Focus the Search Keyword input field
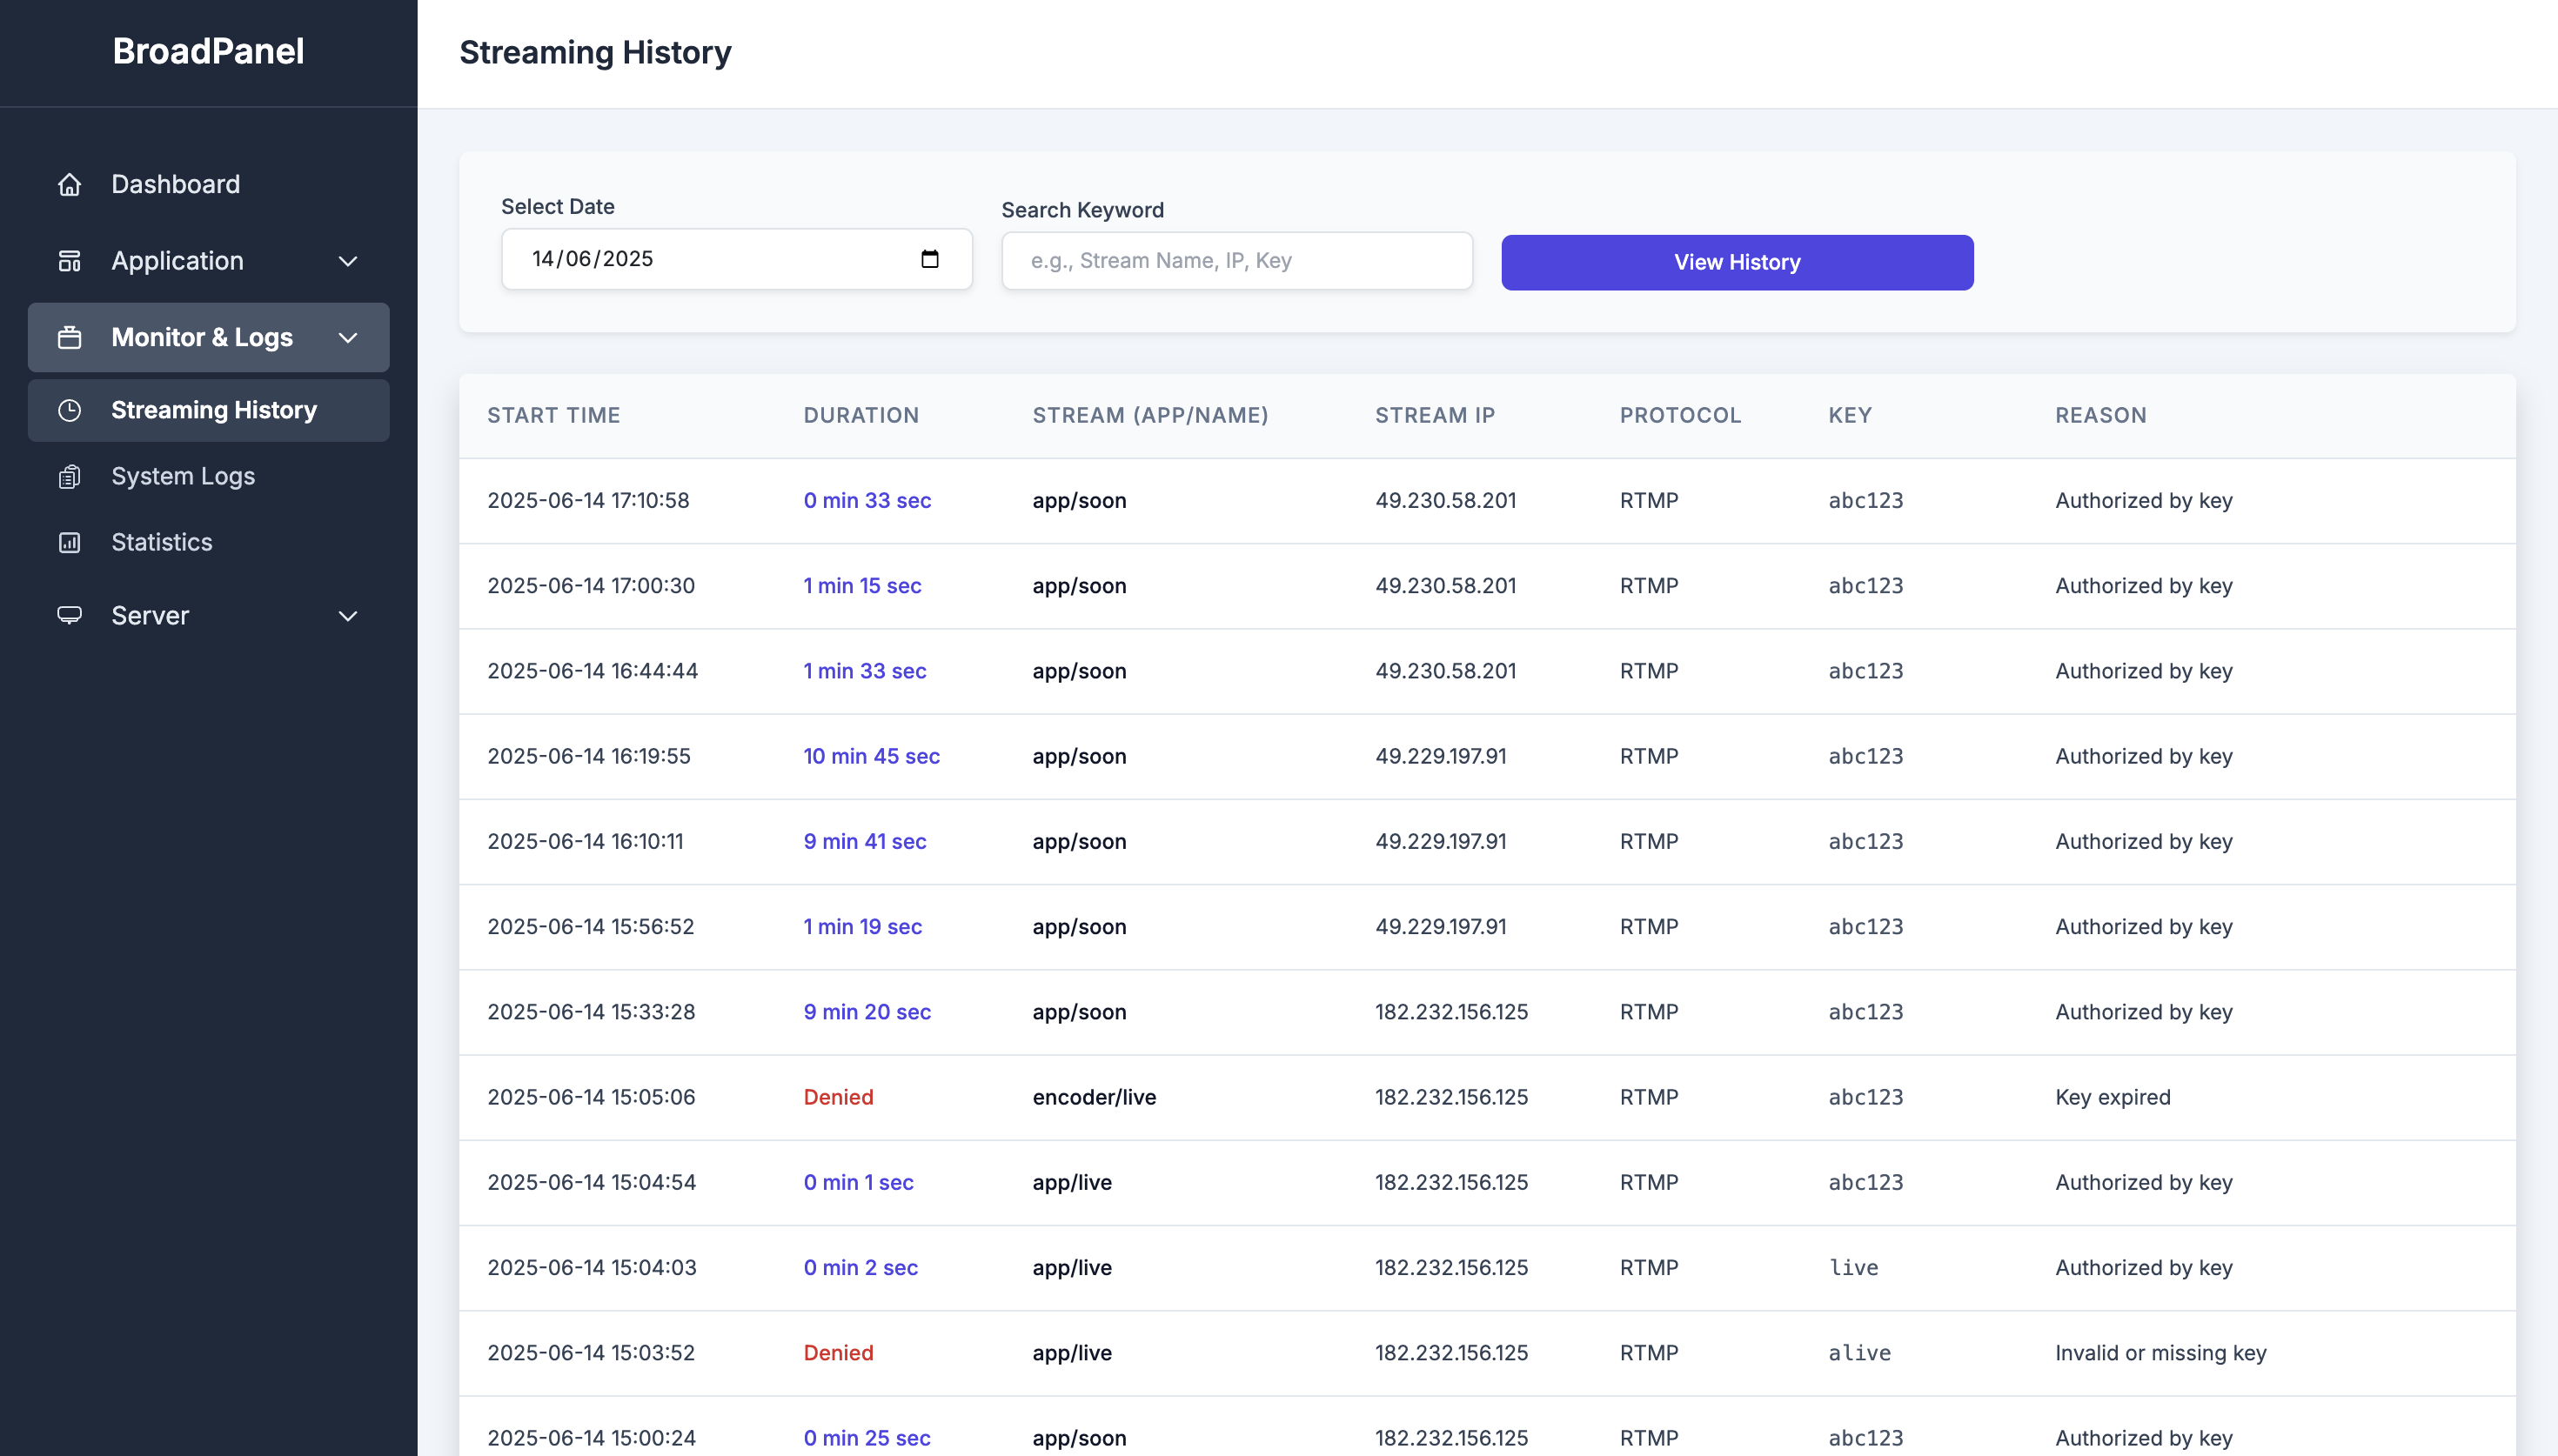The image size is (2558, 1456). (x=1237, y=261)
